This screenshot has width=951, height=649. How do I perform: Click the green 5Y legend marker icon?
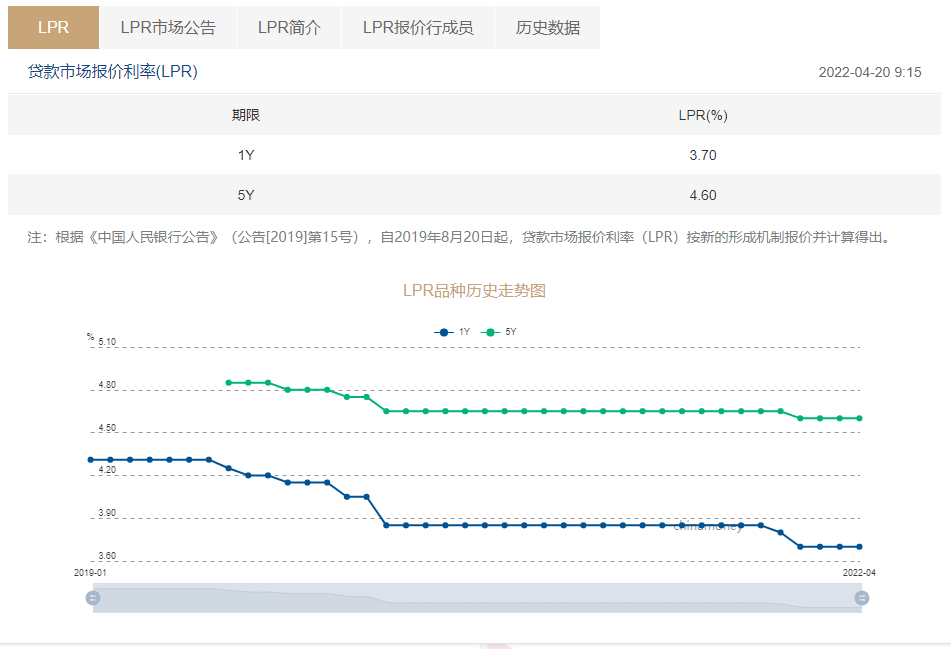[490, 332]
